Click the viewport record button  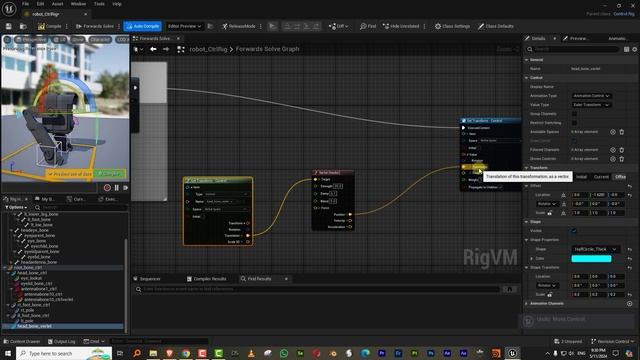pyautogui.click(x=107, y=188)
